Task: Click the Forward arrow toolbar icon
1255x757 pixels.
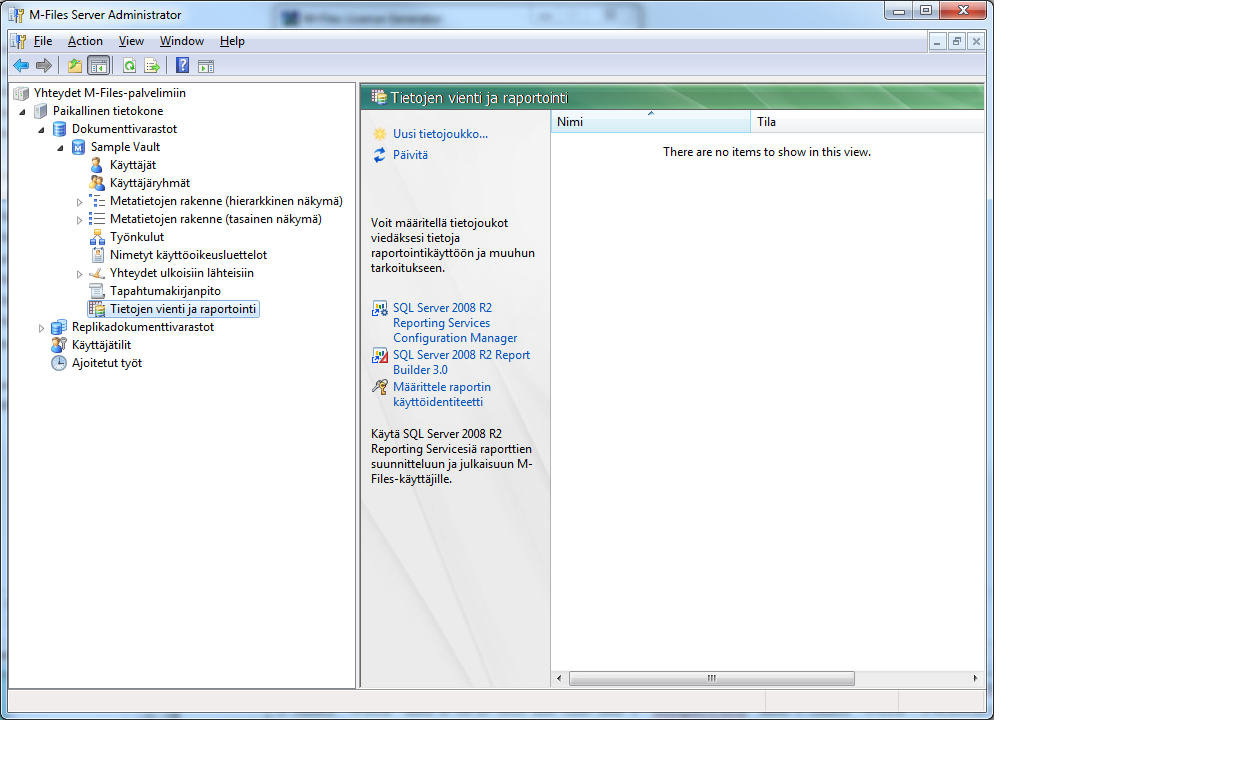Action: coord(43,66)
